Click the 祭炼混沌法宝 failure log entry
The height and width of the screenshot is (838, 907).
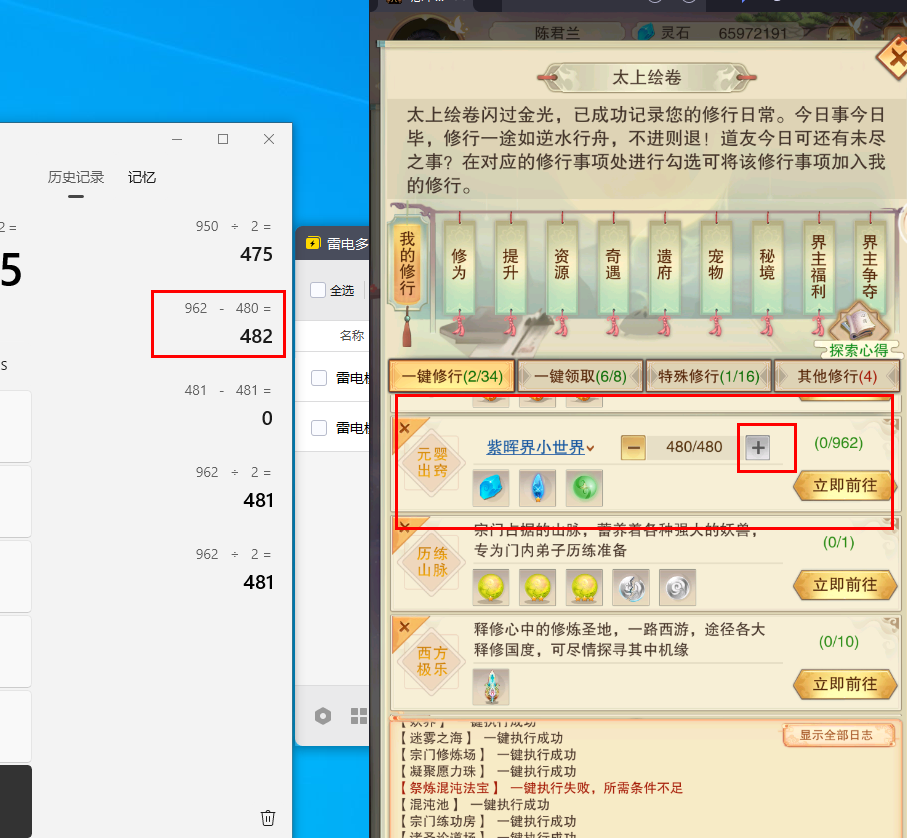(x=541, y=788)
